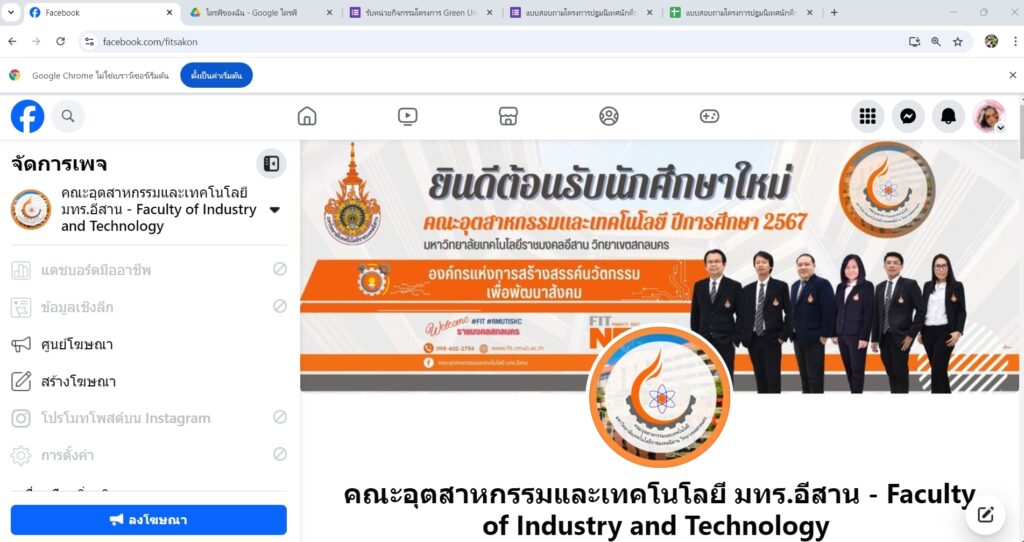Open the Chrome three-dot menu
The width and height of the screenshot is (1024, 542).
click(x=1015, y=41)
